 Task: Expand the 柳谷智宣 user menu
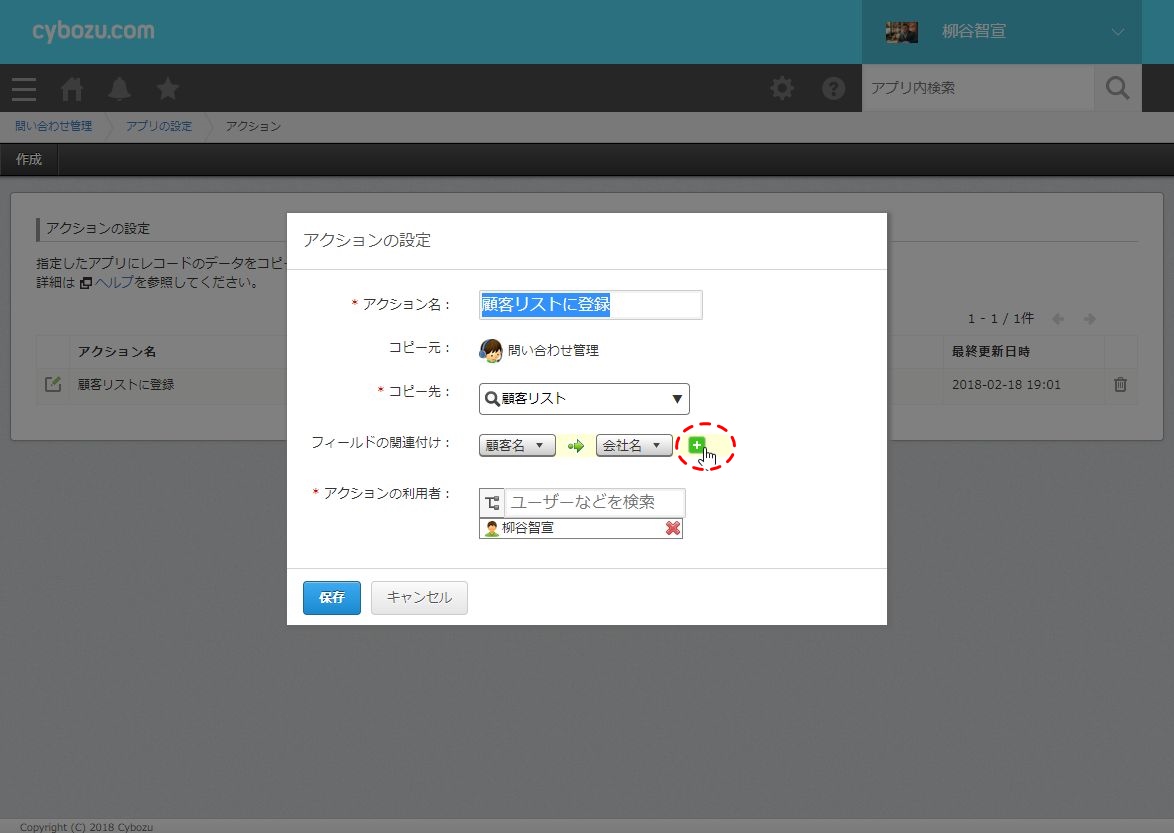[1117, 32]
